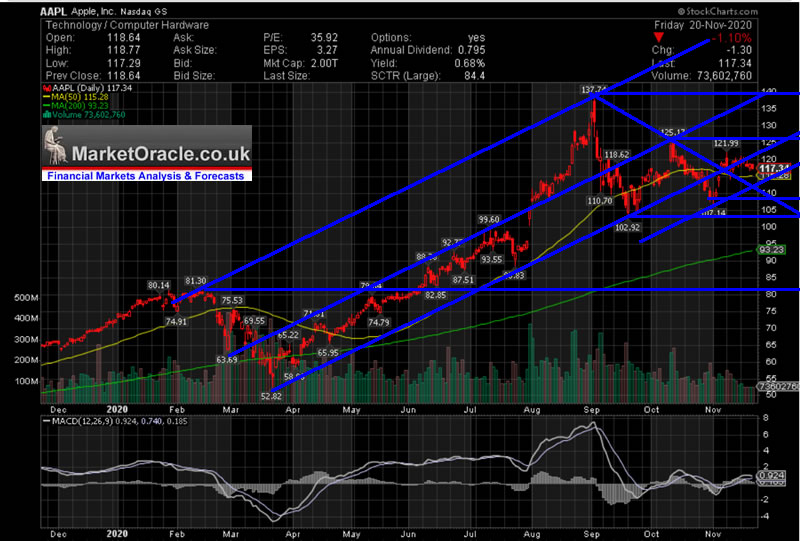Viewport: 800px width, 541px height.
Task: Click the 82.85 price label
Action: 436,295
